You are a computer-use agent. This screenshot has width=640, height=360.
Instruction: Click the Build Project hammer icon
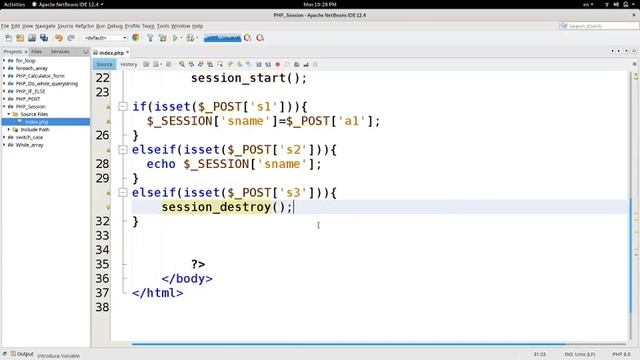tap(150, 38)
